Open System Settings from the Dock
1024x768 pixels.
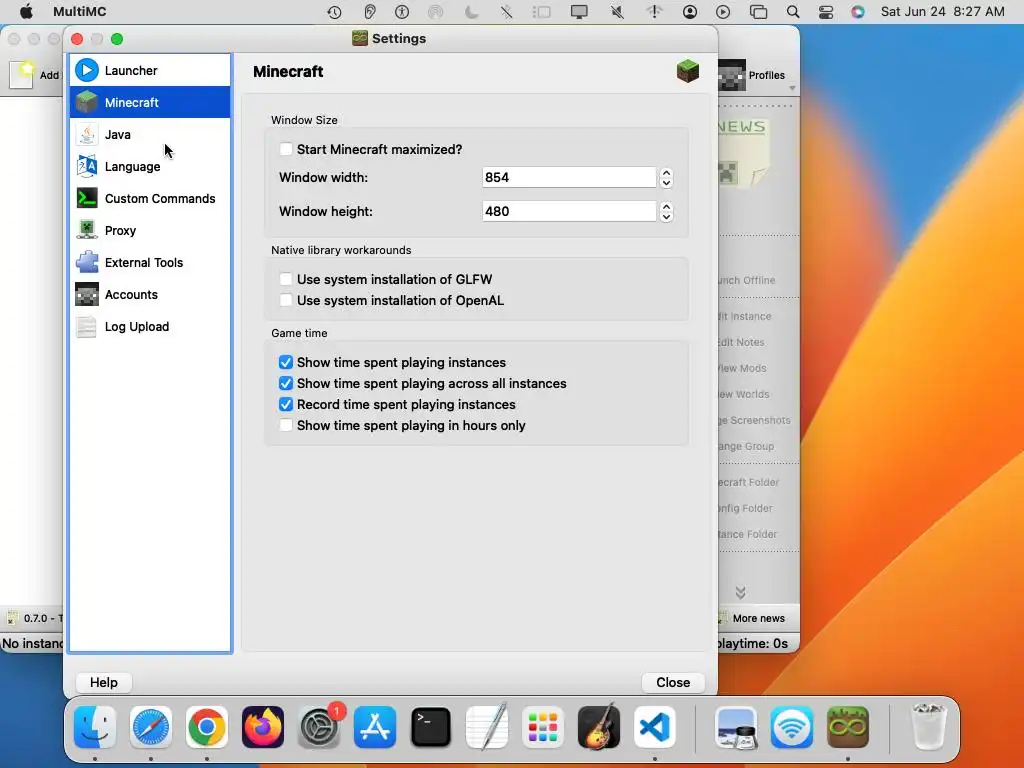[x=319, y=727]
